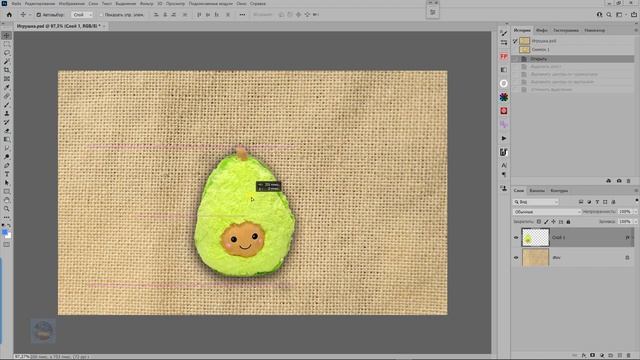Select the Path Selection tool

(7, 182)
